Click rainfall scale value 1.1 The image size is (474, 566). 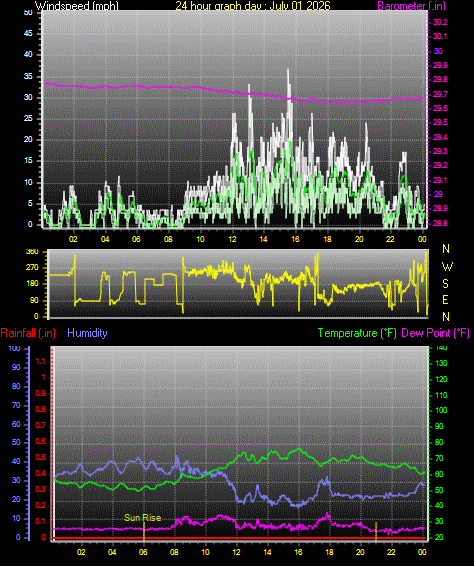(40, 361)
